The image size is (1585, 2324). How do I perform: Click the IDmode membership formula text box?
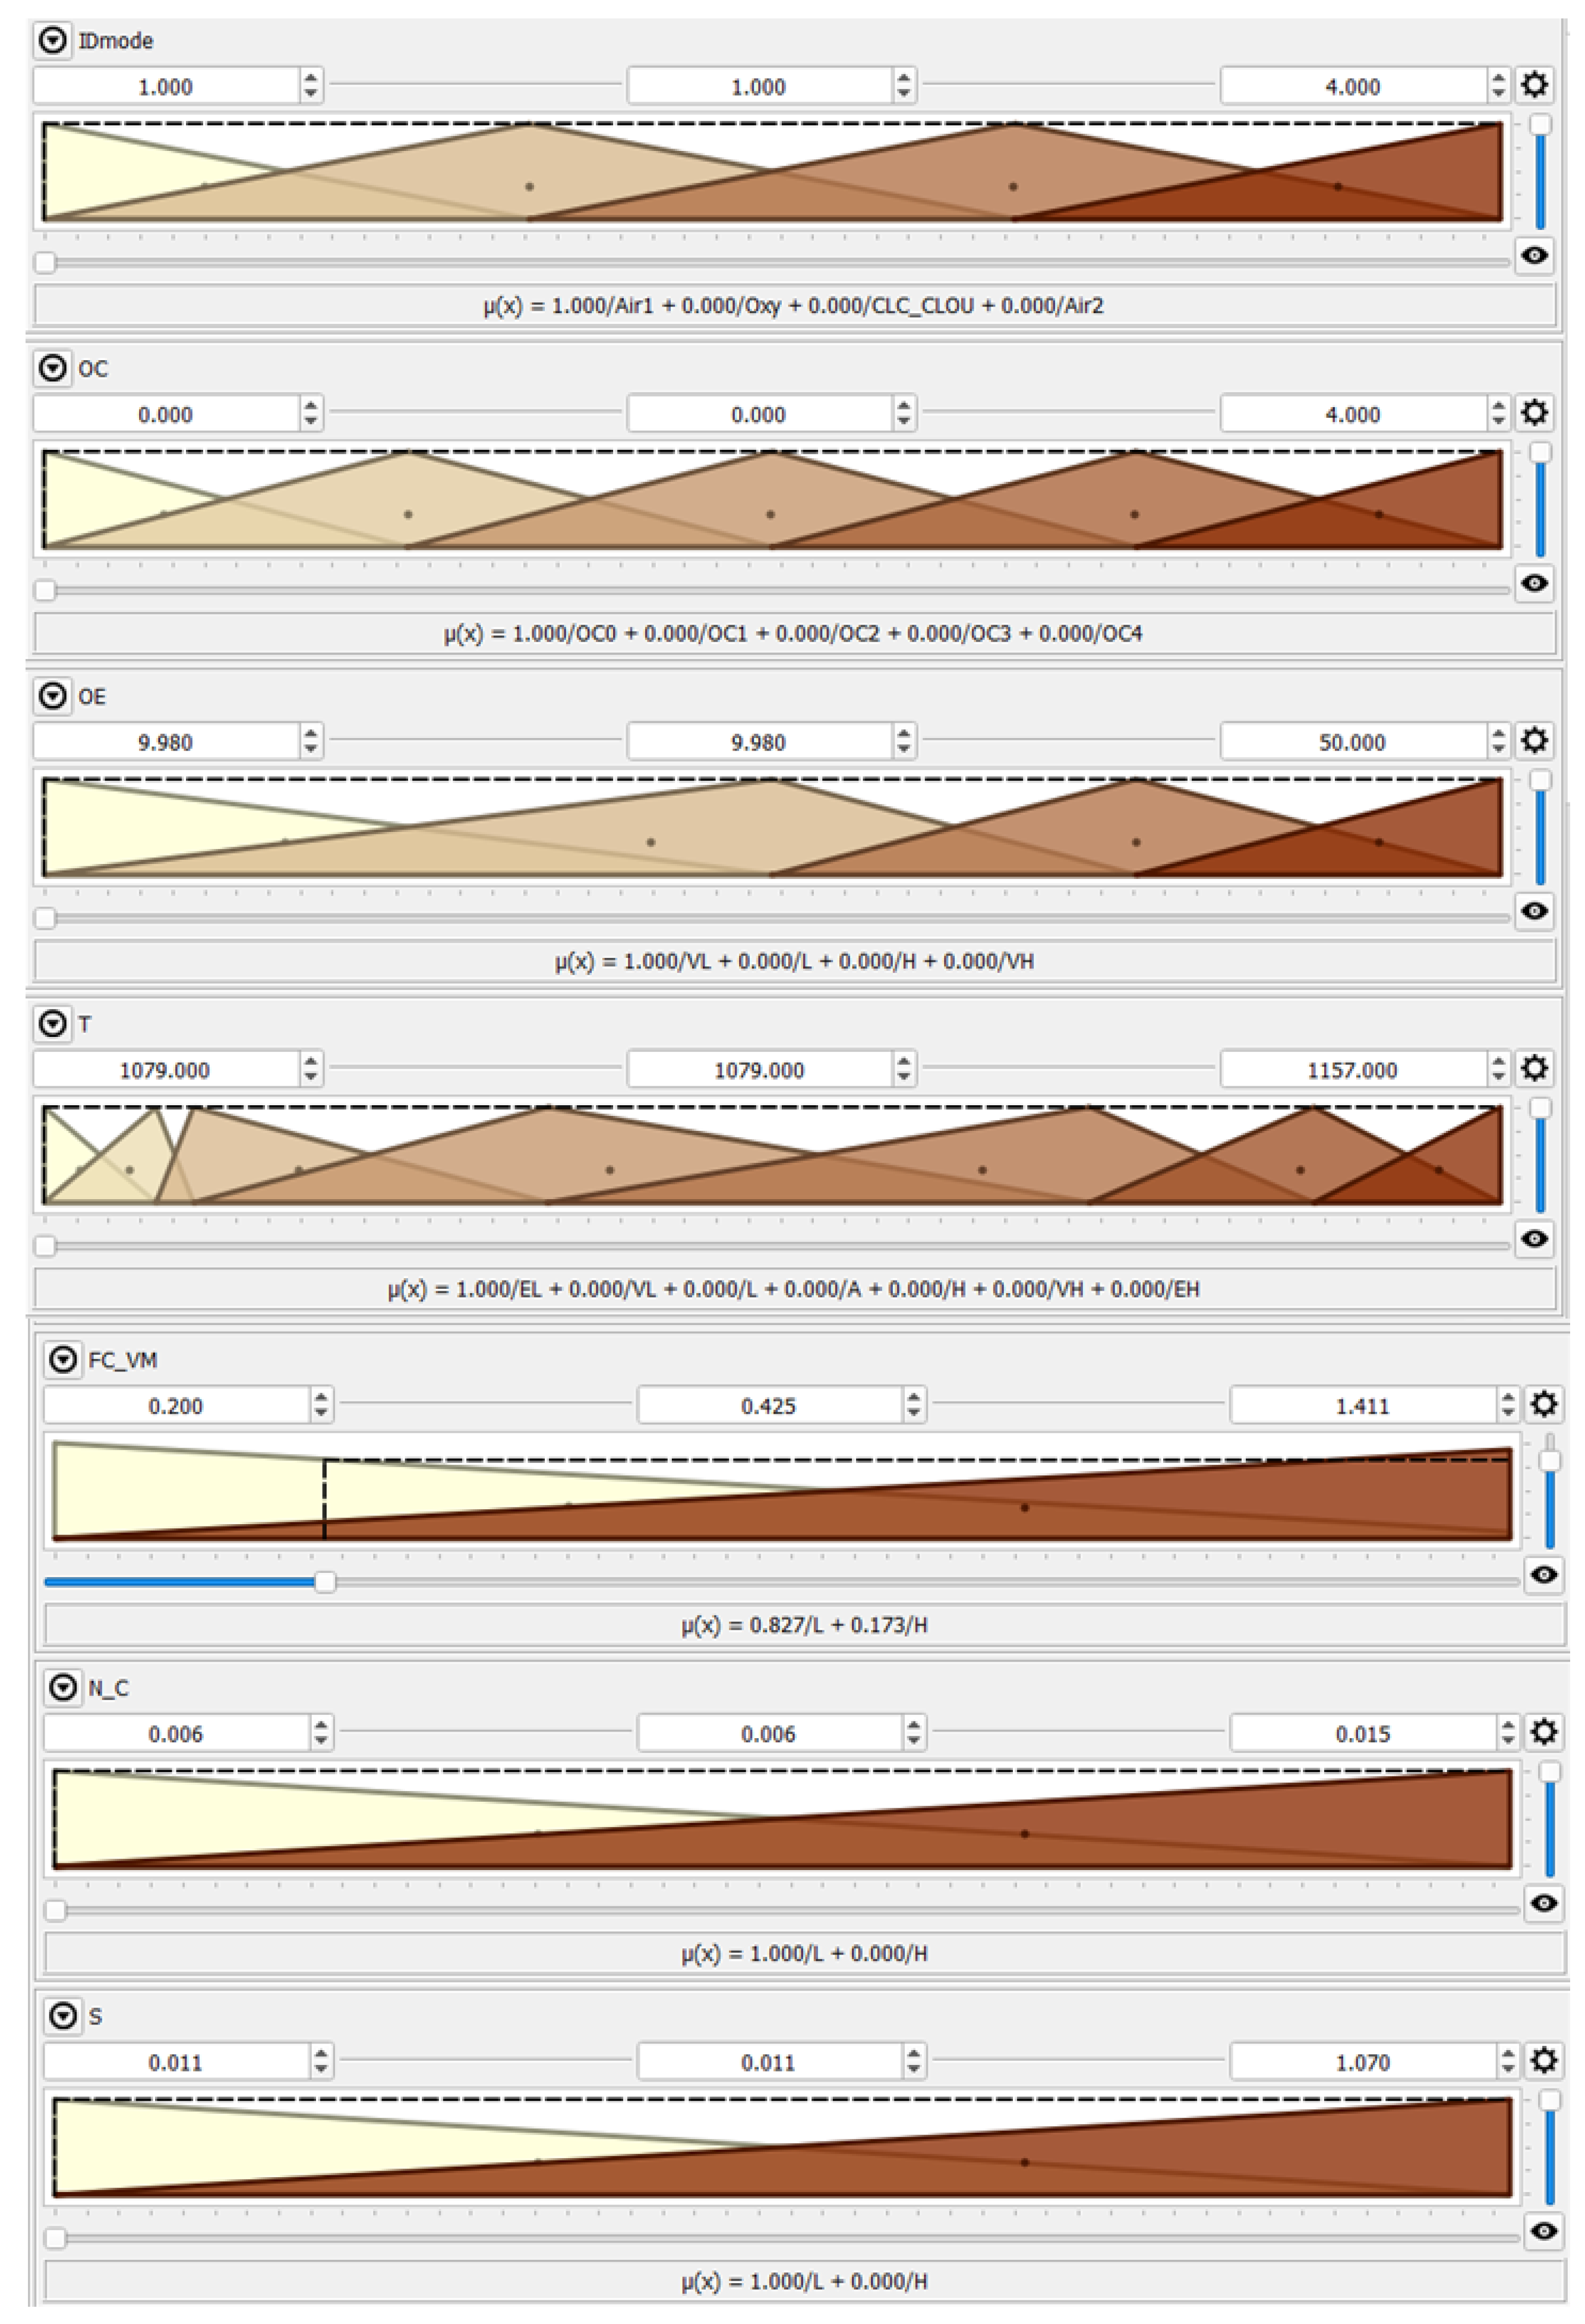click(794, 305)
